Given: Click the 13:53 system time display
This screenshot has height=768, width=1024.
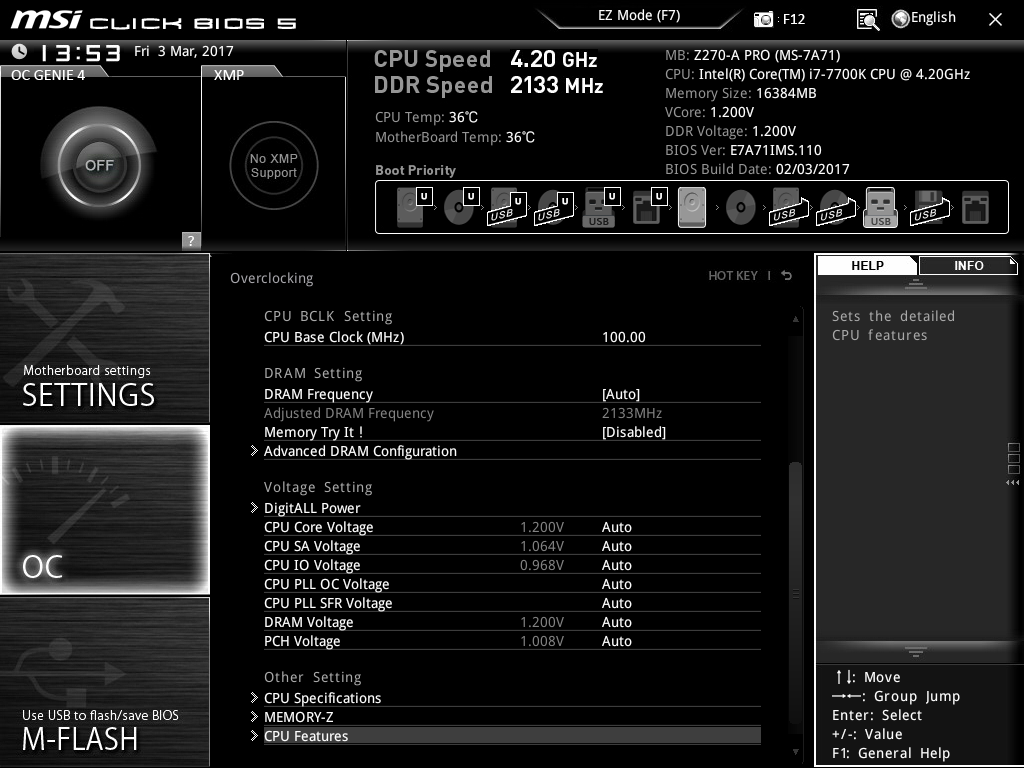Looking at the screenshot, I should pos(80,53).
